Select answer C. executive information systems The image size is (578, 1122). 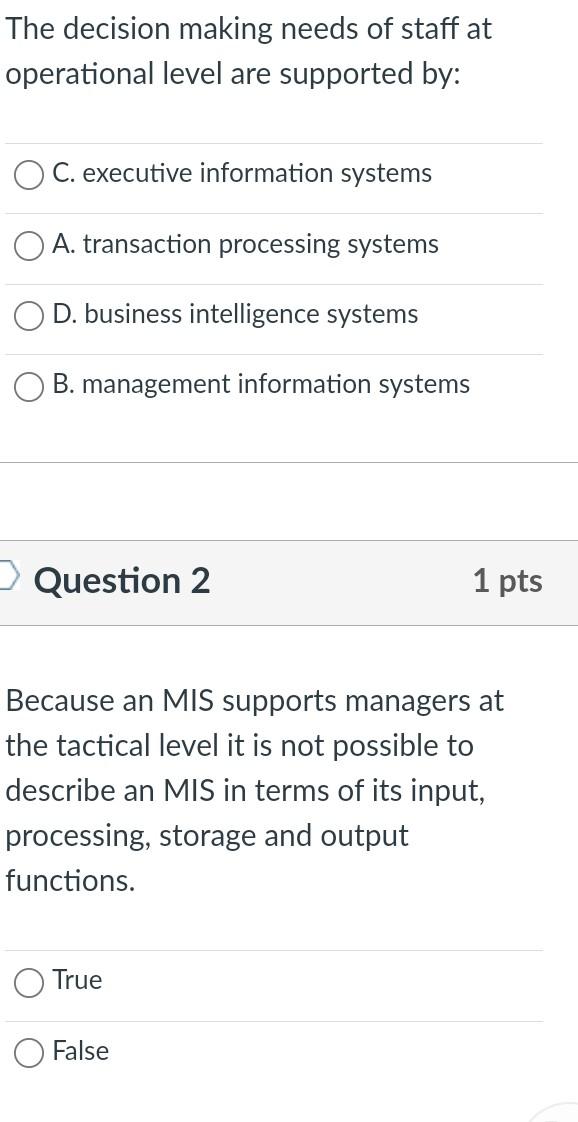coord(29,174)
